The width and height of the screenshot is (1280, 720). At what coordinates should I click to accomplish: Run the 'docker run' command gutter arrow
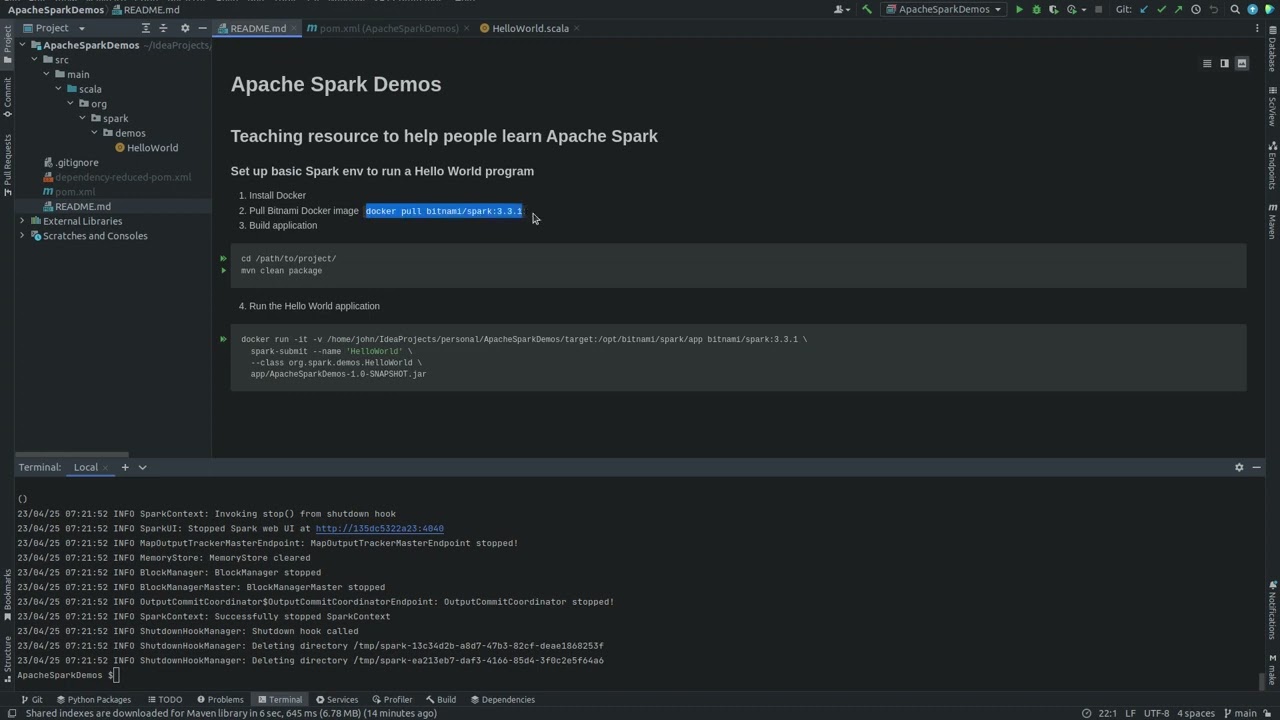(x=223, y=339)
